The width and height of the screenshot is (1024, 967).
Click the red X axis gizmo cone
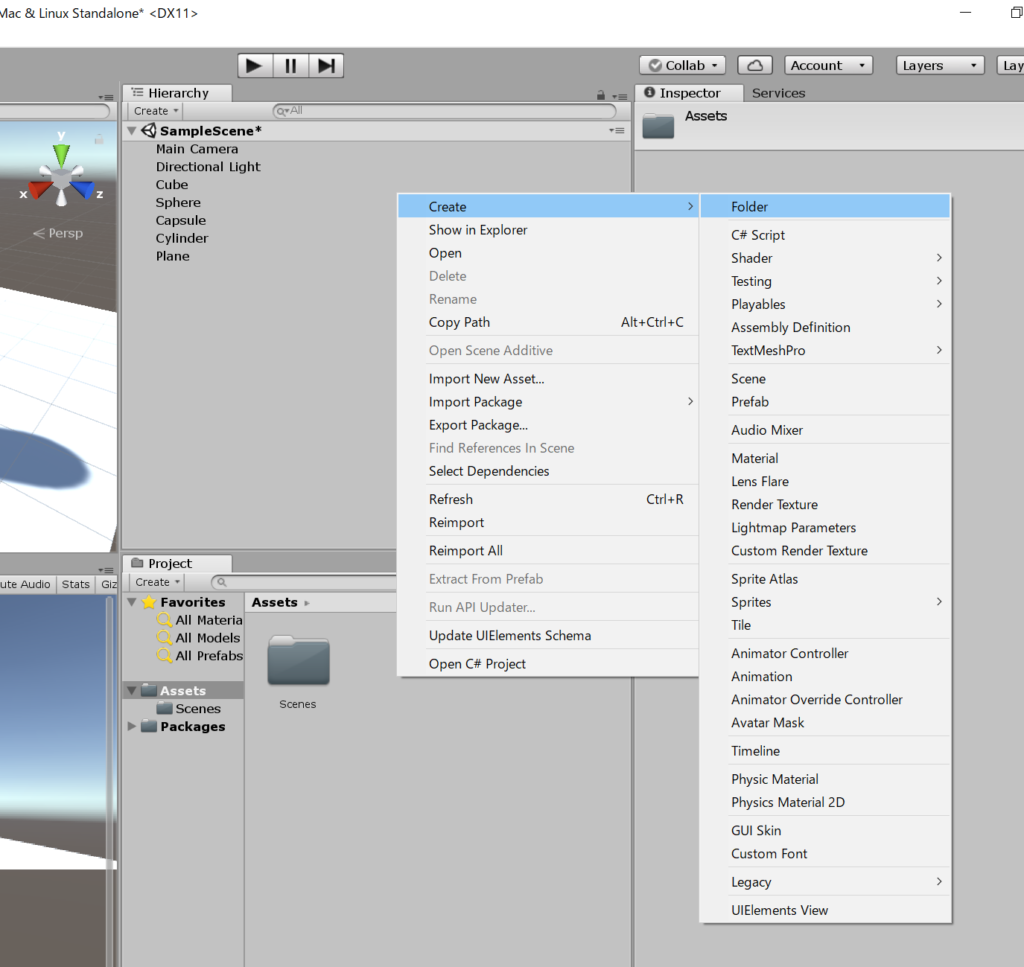pos(39,190)
